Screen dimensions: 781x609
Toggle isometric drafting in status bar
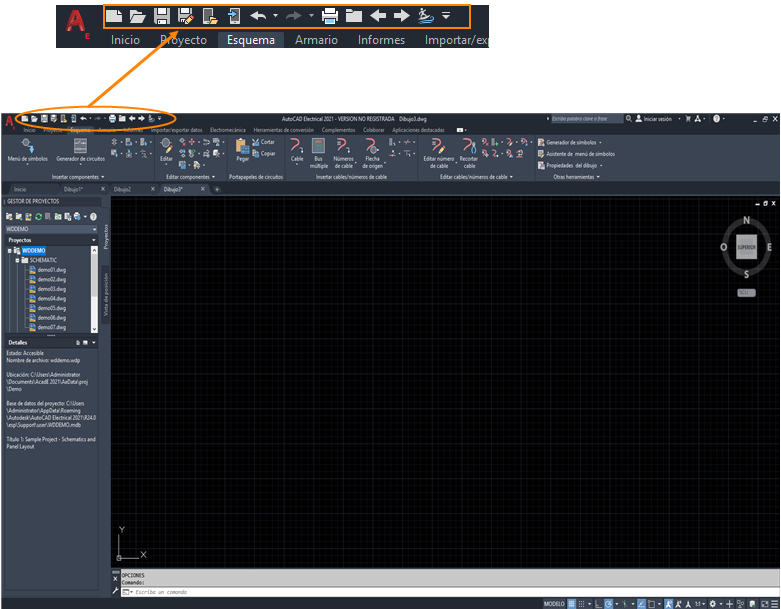(x=625, y=604)
